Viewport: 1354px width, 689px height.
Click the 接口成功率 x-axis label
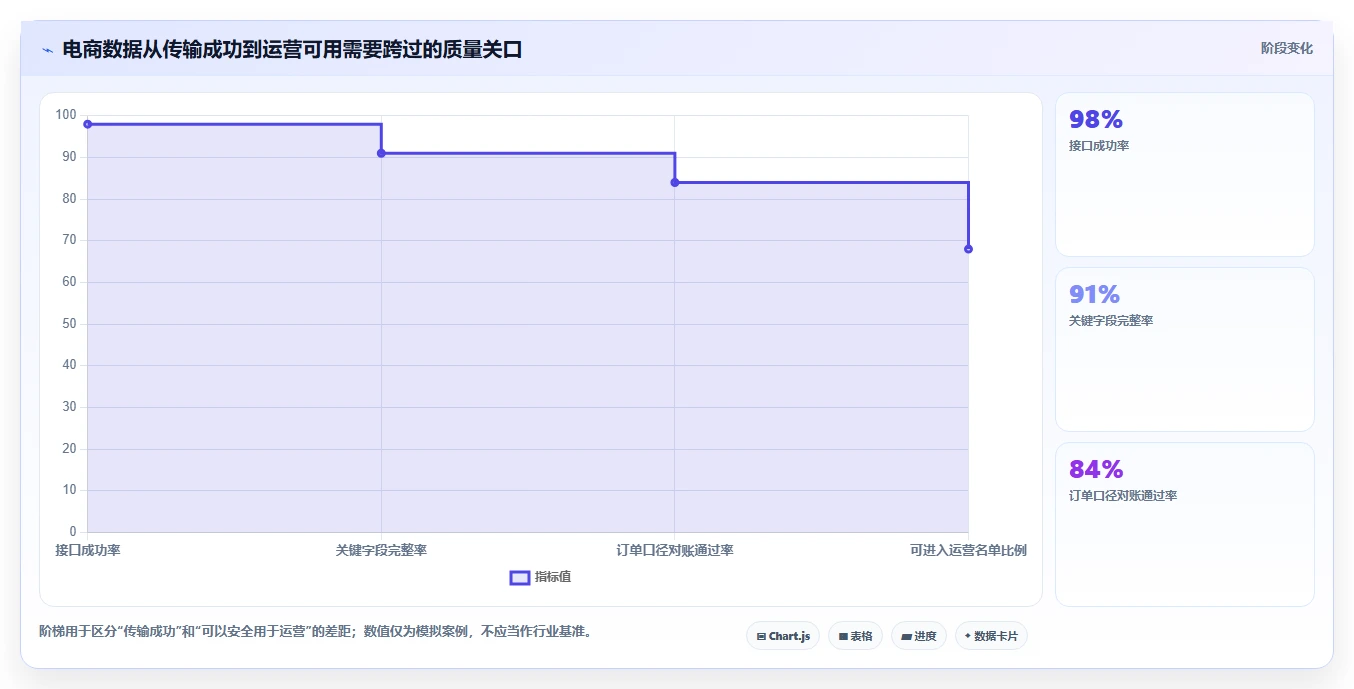tap(88, 550)
